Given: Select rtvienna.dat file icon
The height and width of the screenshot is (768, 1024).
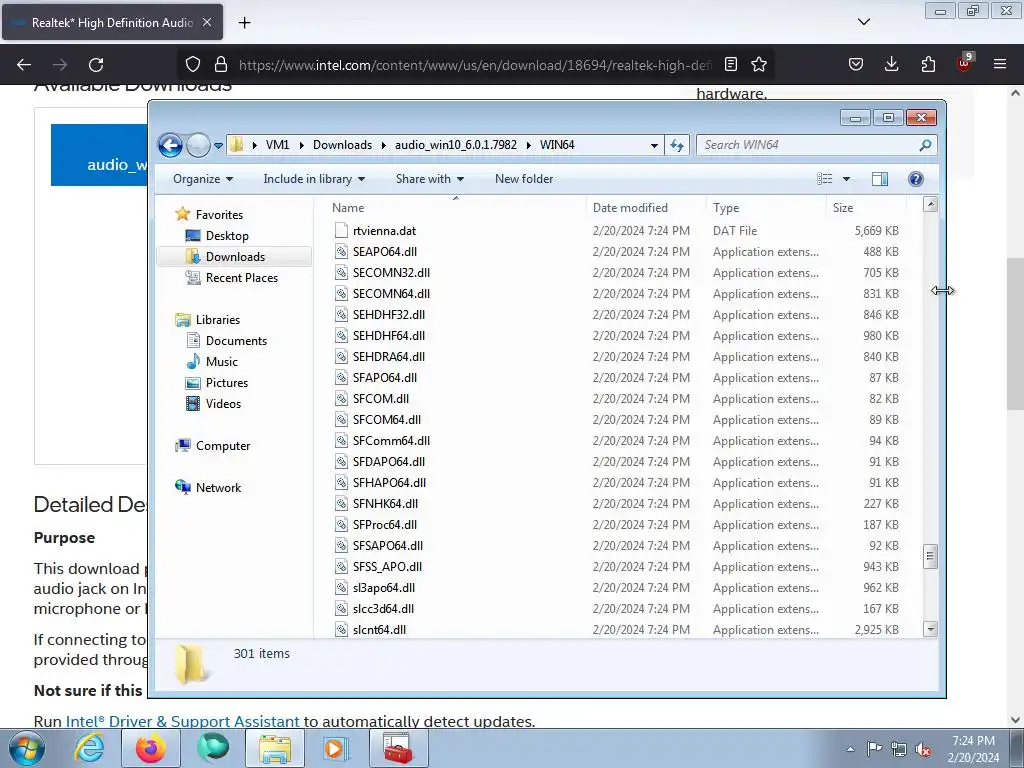Looking at the screenshot, I should [x=341, y=231].
